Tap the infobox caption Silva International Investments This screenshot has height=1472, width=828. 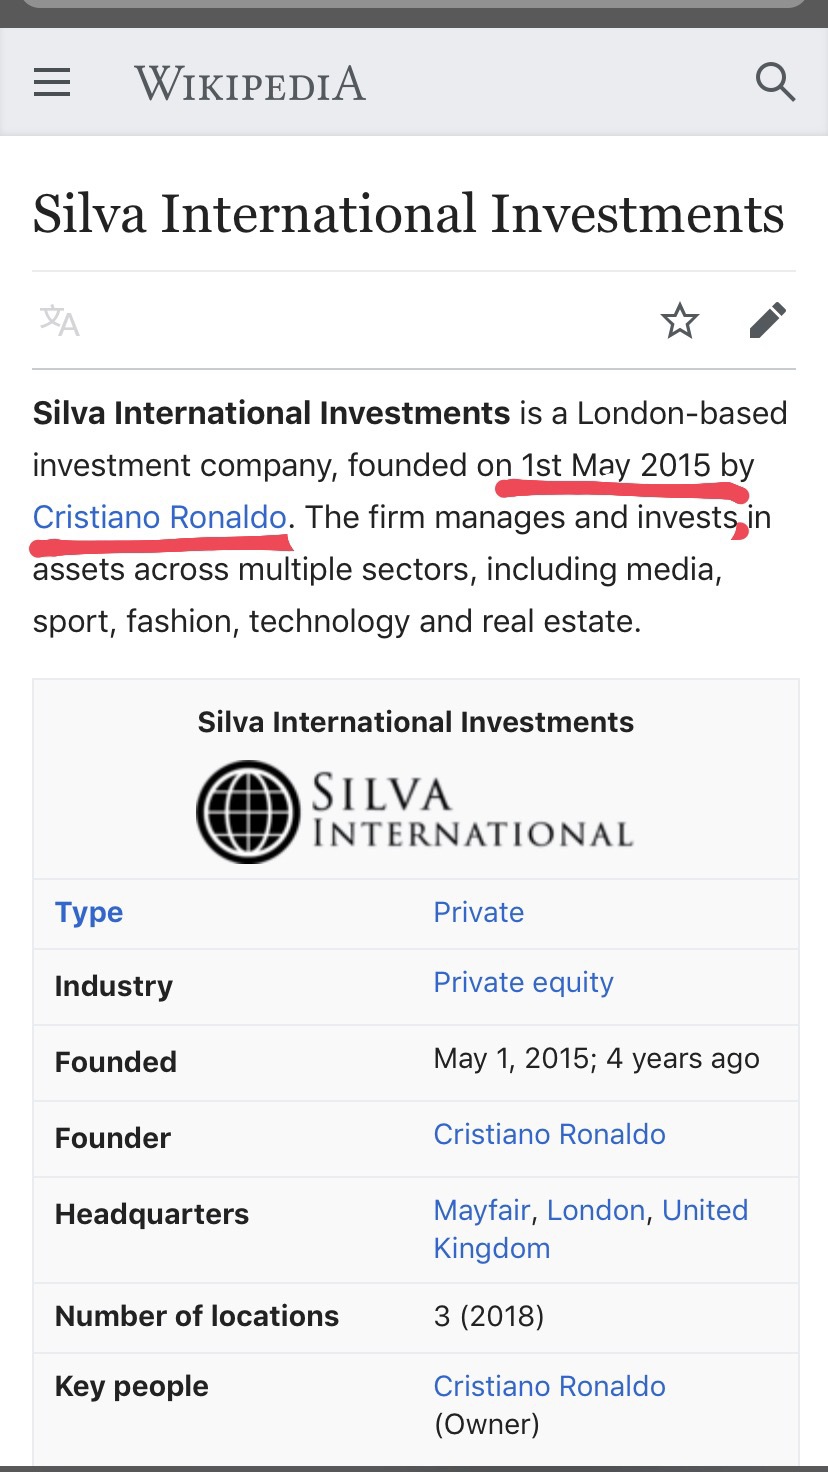(416, 722)
